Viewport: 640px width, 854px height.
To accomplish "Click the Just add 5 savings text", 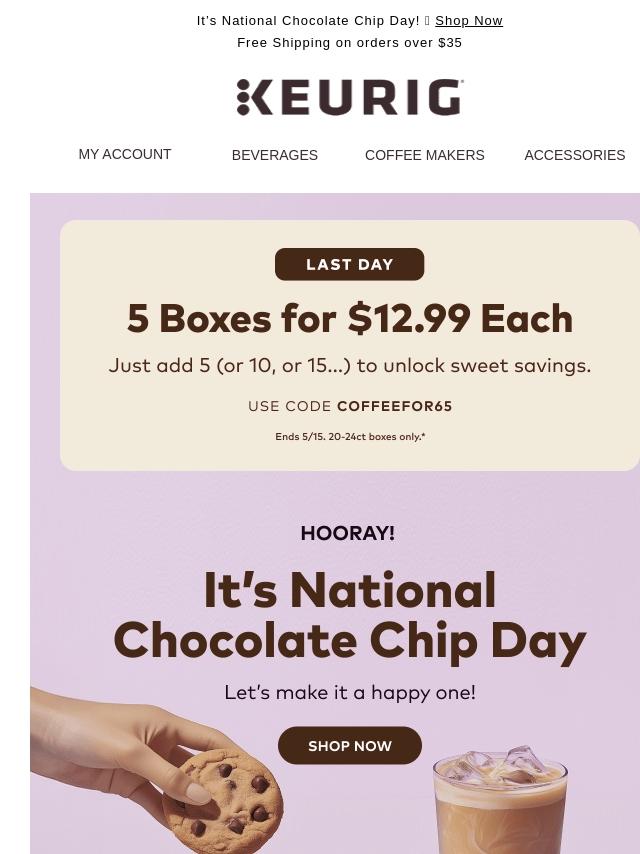I will tap(350, 365).
